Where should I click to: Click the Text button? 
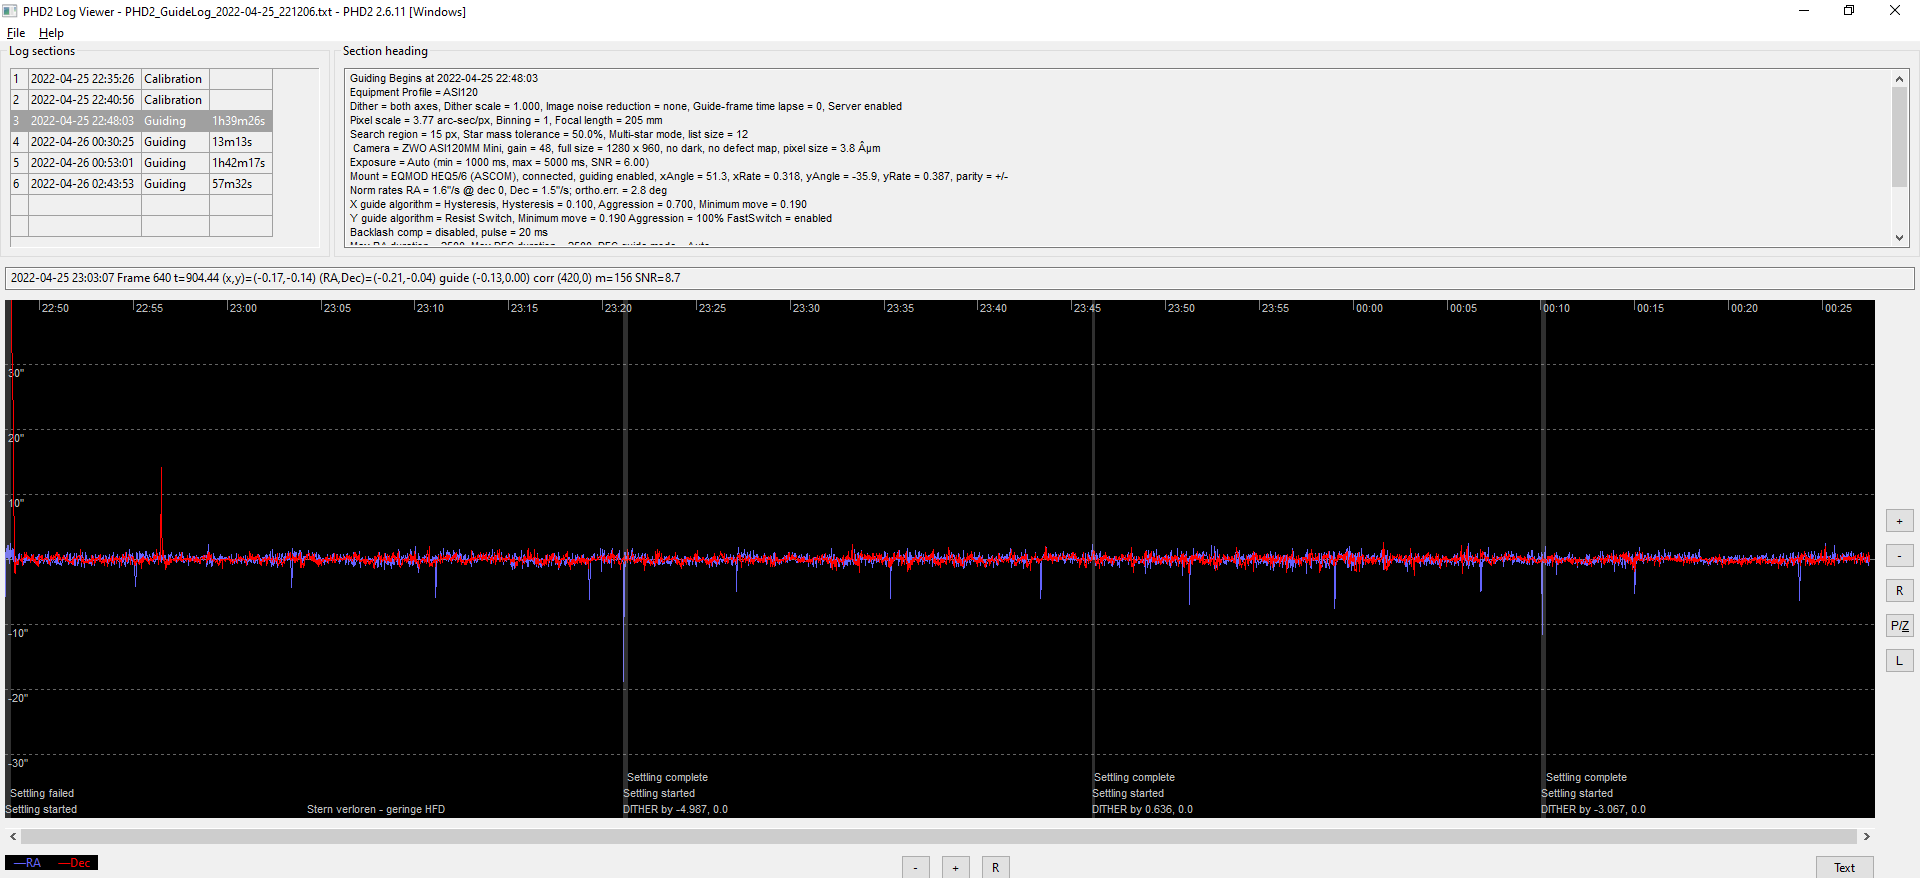[x=1845, y=868]
